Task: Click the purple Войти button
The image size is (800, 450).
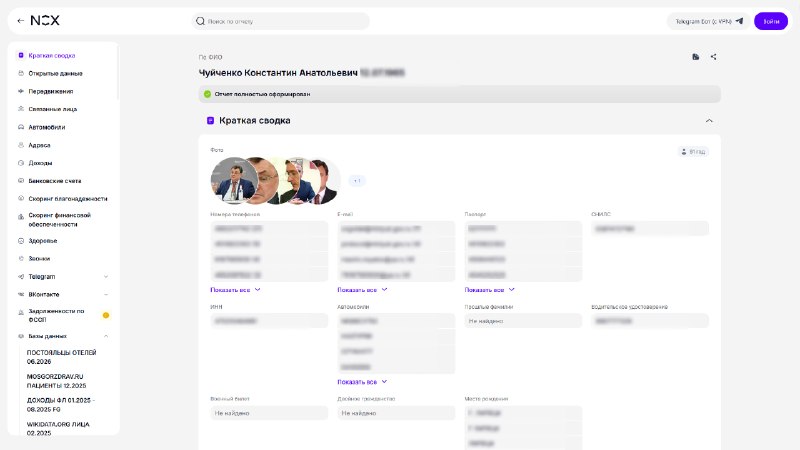Action: pos(771,21)
